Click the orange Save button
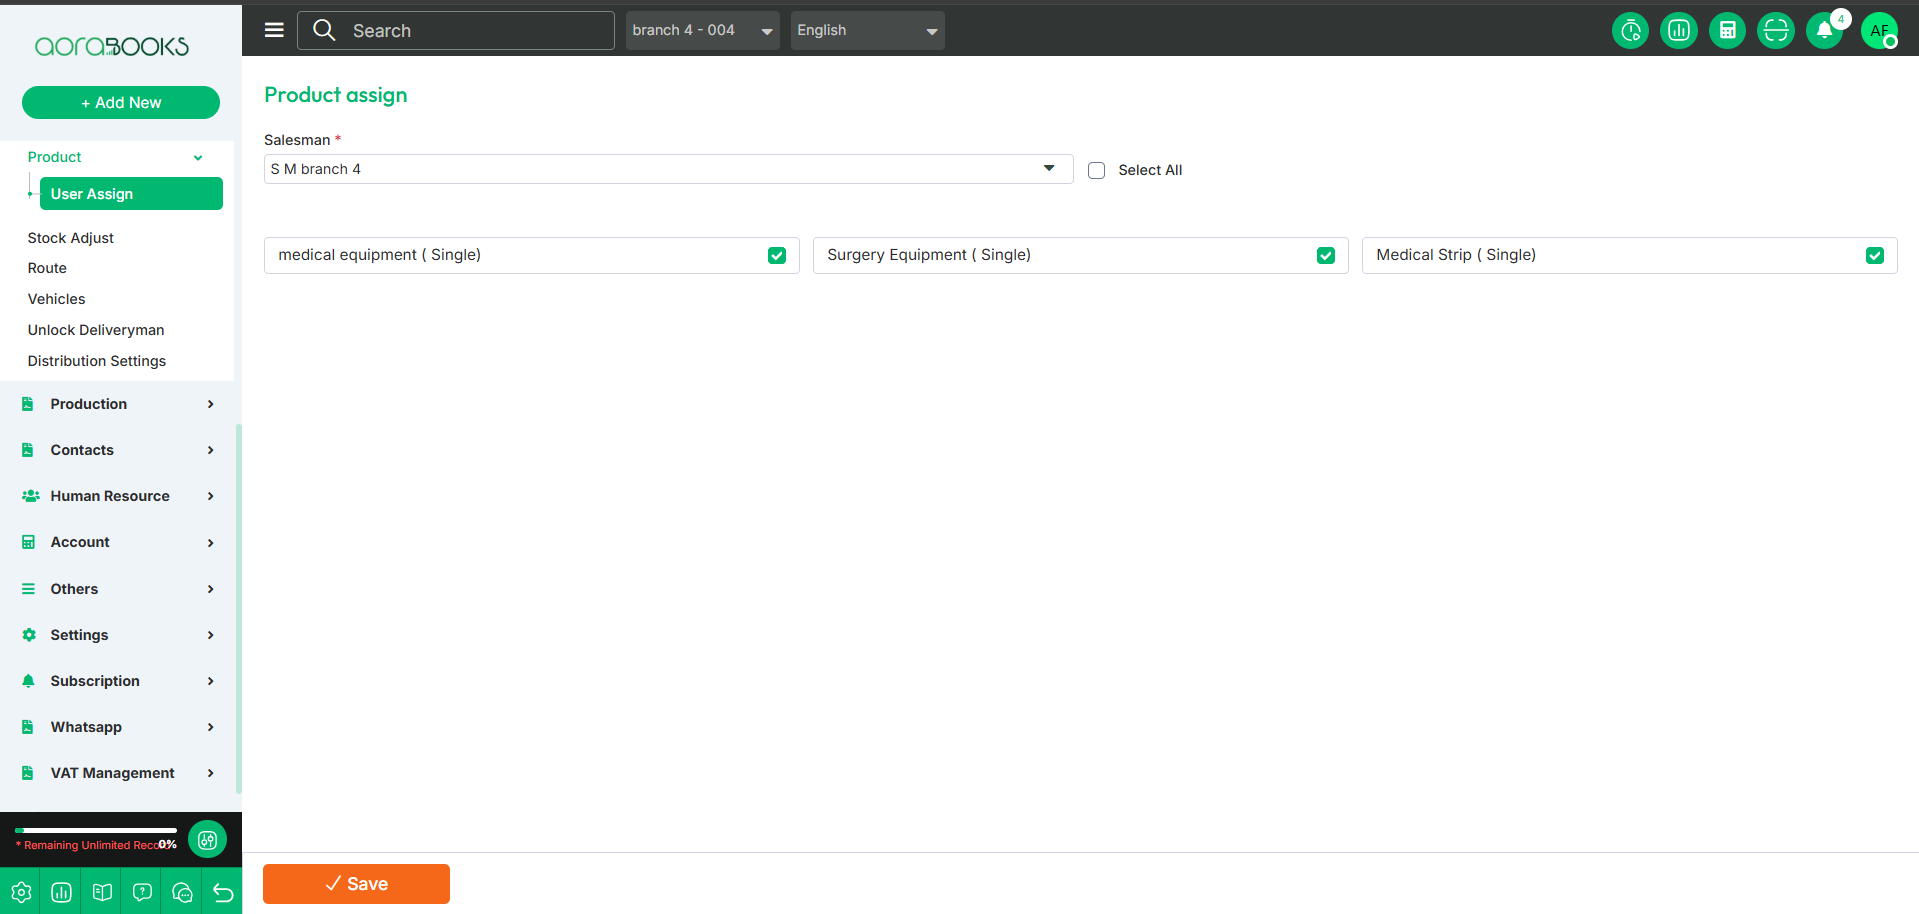Image resolution: width=1919 pixels, height=914 pixels. [356, 884]
